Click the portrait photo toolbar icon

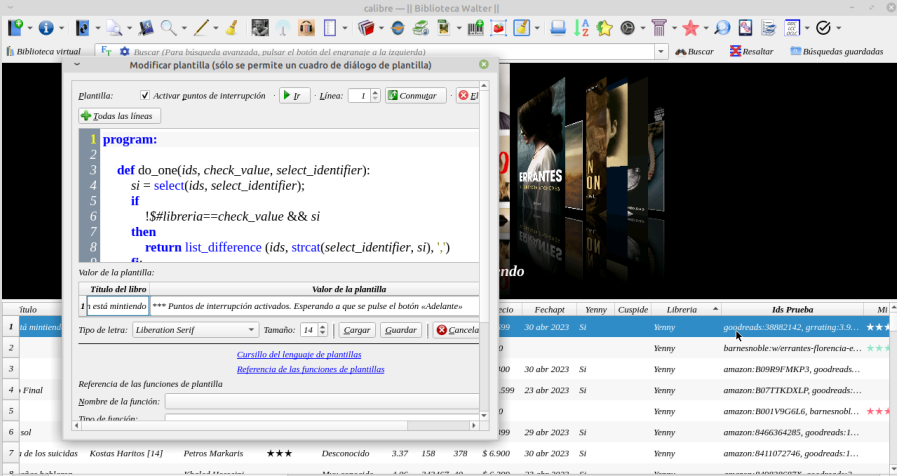click(x=260, y=27)
